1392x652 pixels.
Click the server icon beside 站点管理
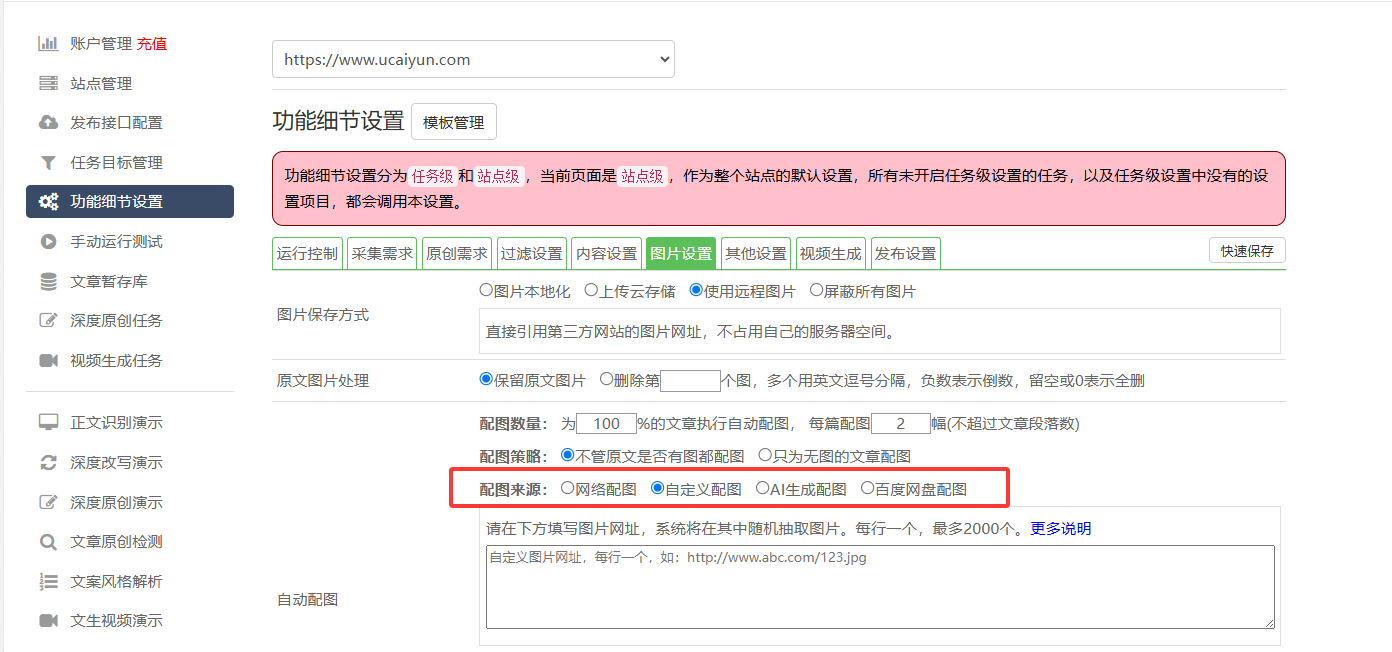(x=48, y=84)
